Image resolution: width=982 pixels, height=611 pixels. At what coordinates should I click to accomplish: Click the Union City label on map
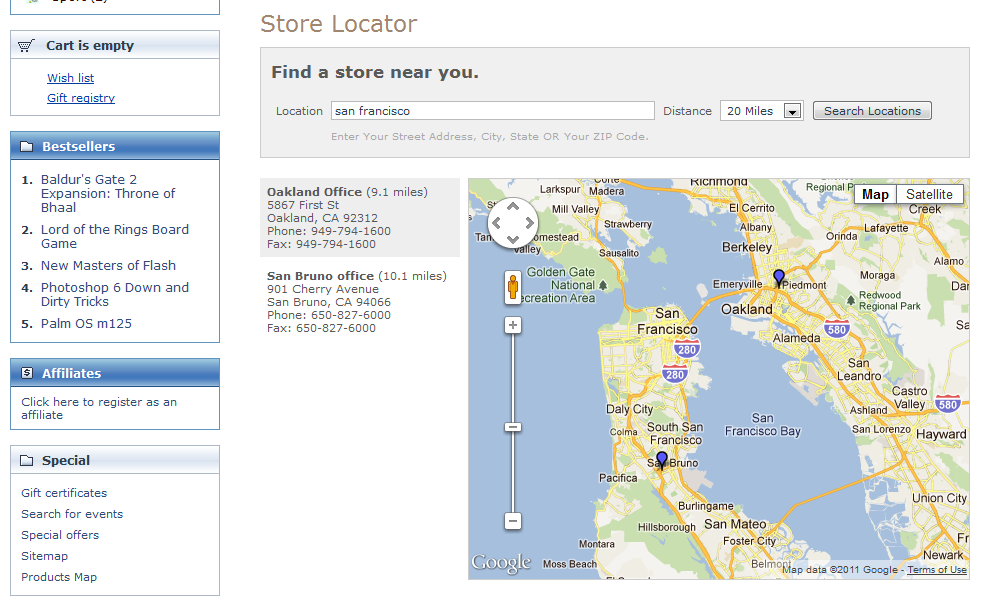click(939, 498)
